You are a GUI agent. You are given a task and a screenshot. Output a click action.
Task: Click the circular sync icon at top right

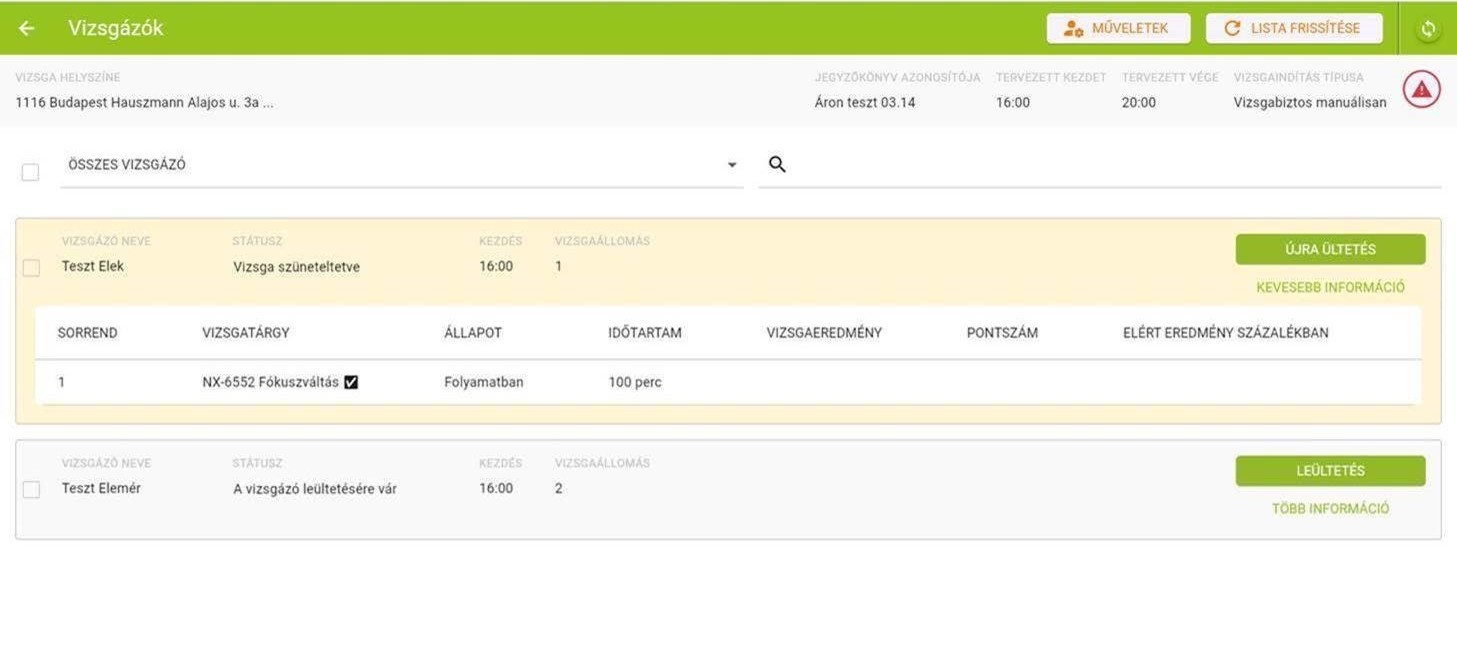pyautogui.click(x=1428, y=29)
